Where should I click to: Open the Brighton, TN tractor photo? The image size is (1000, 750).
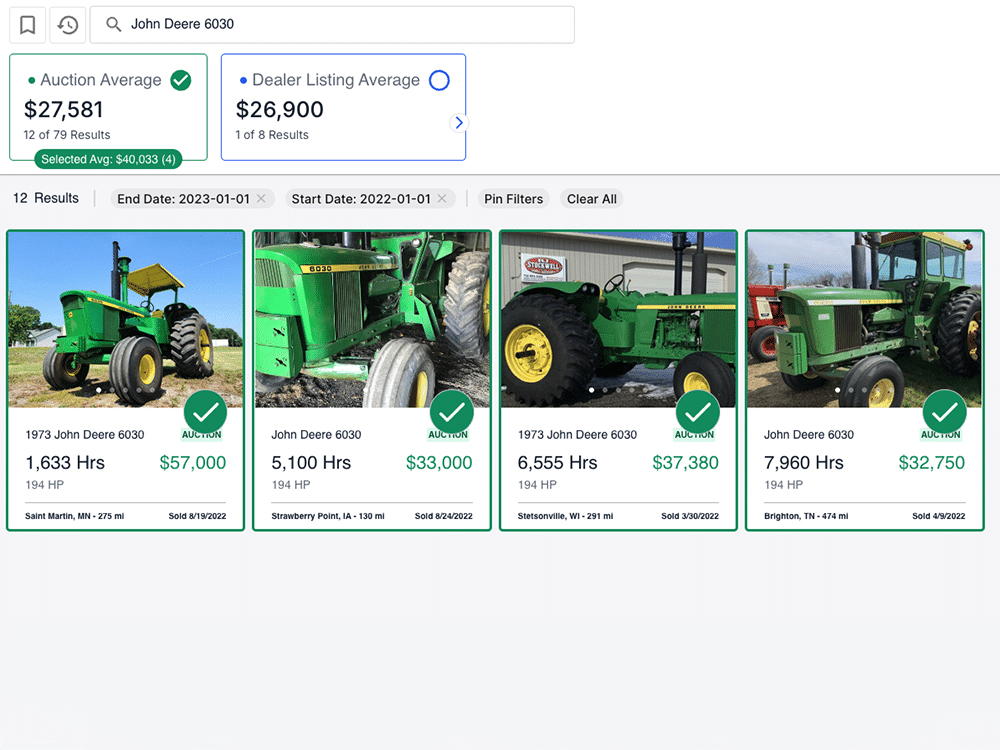tap(865, 320)
